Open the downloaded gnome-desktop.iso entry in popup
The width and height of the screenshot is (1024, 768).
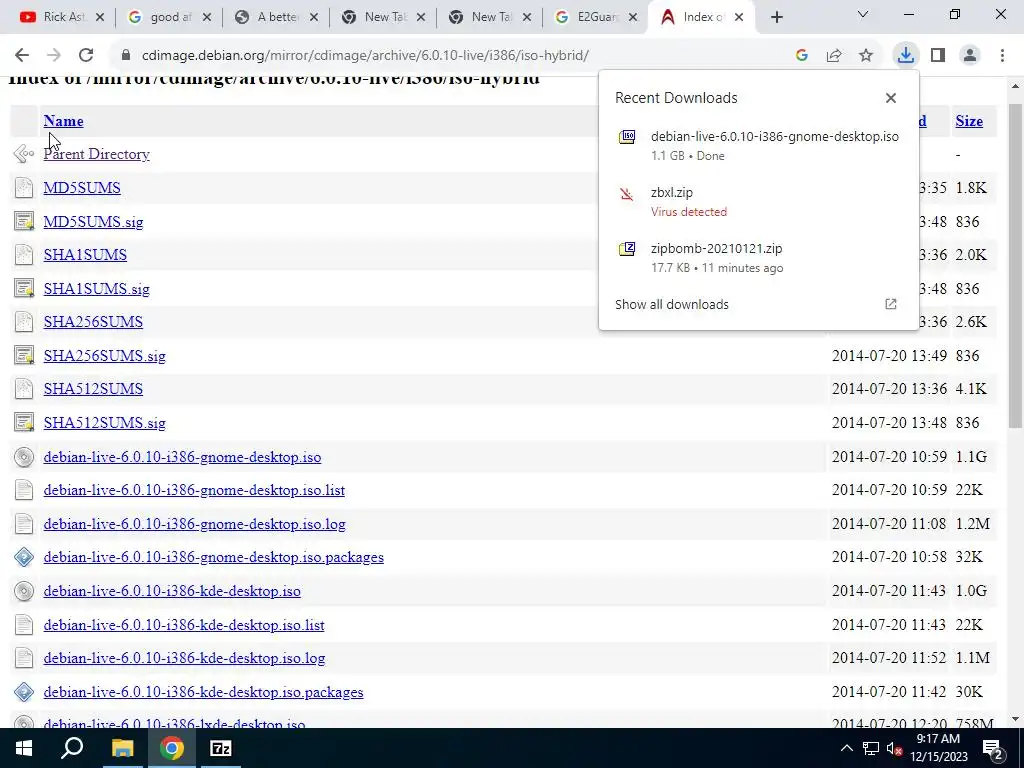758,146
